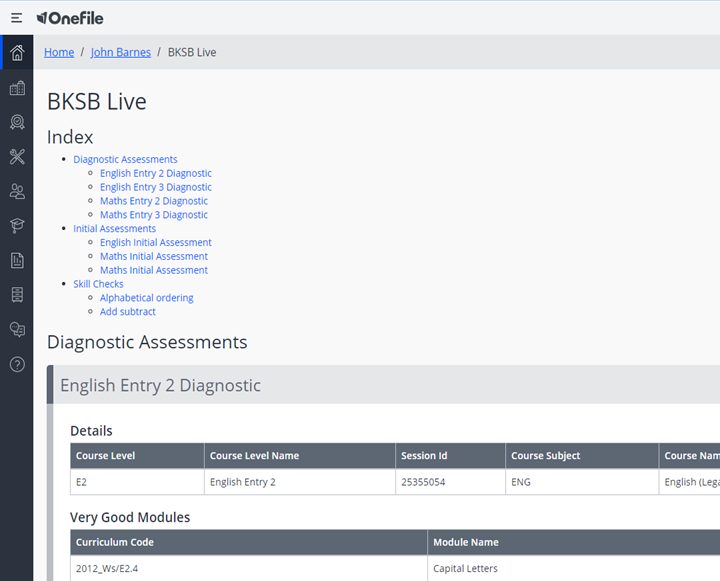Go to Home breadcrumb link

click(x=59, y=52)
